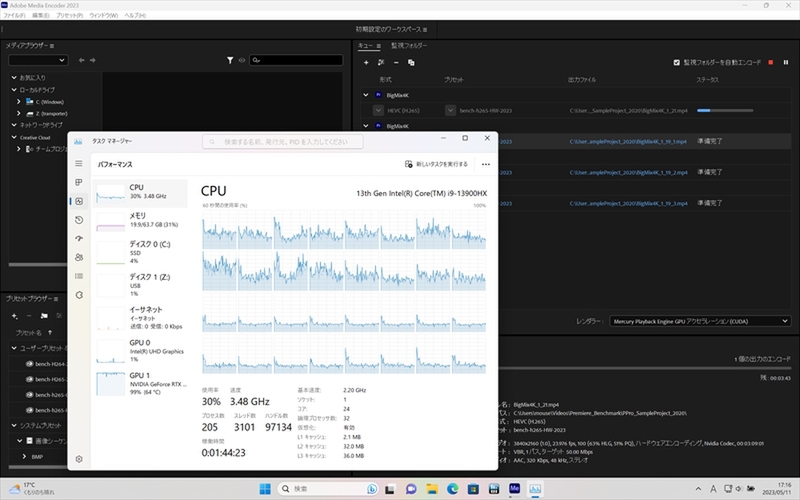Pause the encoding queue
This screenshot has height=500, width=800.
click(785, 62)
